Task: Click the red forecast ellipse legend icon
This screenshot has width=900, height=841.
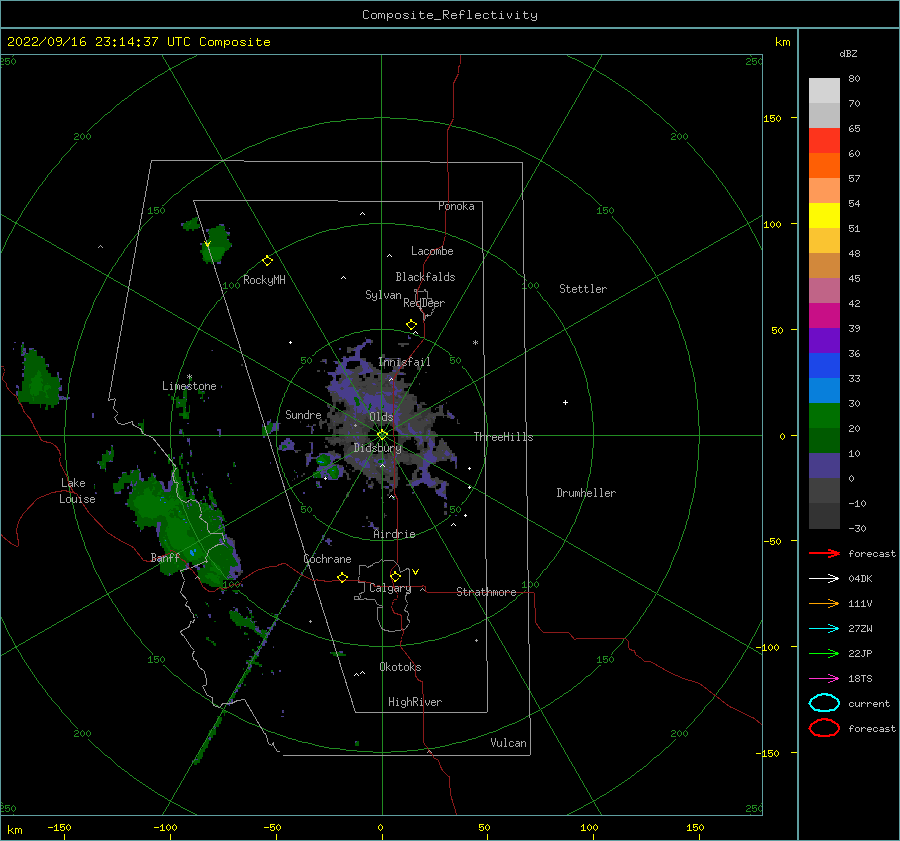Action: point(824,728)
